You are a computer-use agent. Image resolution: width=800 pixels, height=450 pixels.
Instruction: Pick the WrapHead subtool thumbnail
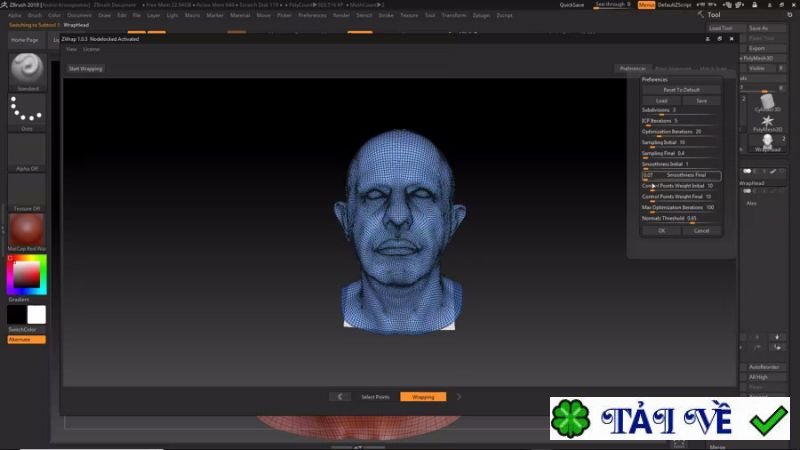(767, 141)
